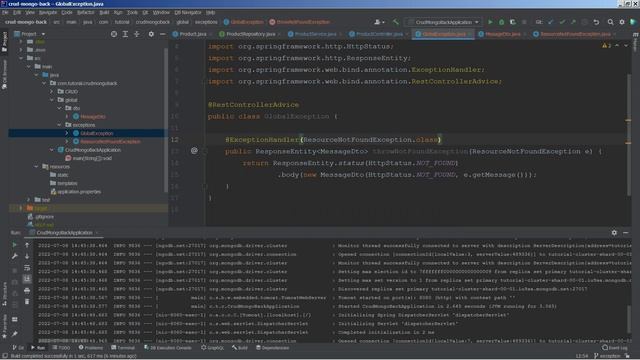
Task: Run with coverage icon in the top toolbar
Action: pyautogui.click(x=513, y=22)
